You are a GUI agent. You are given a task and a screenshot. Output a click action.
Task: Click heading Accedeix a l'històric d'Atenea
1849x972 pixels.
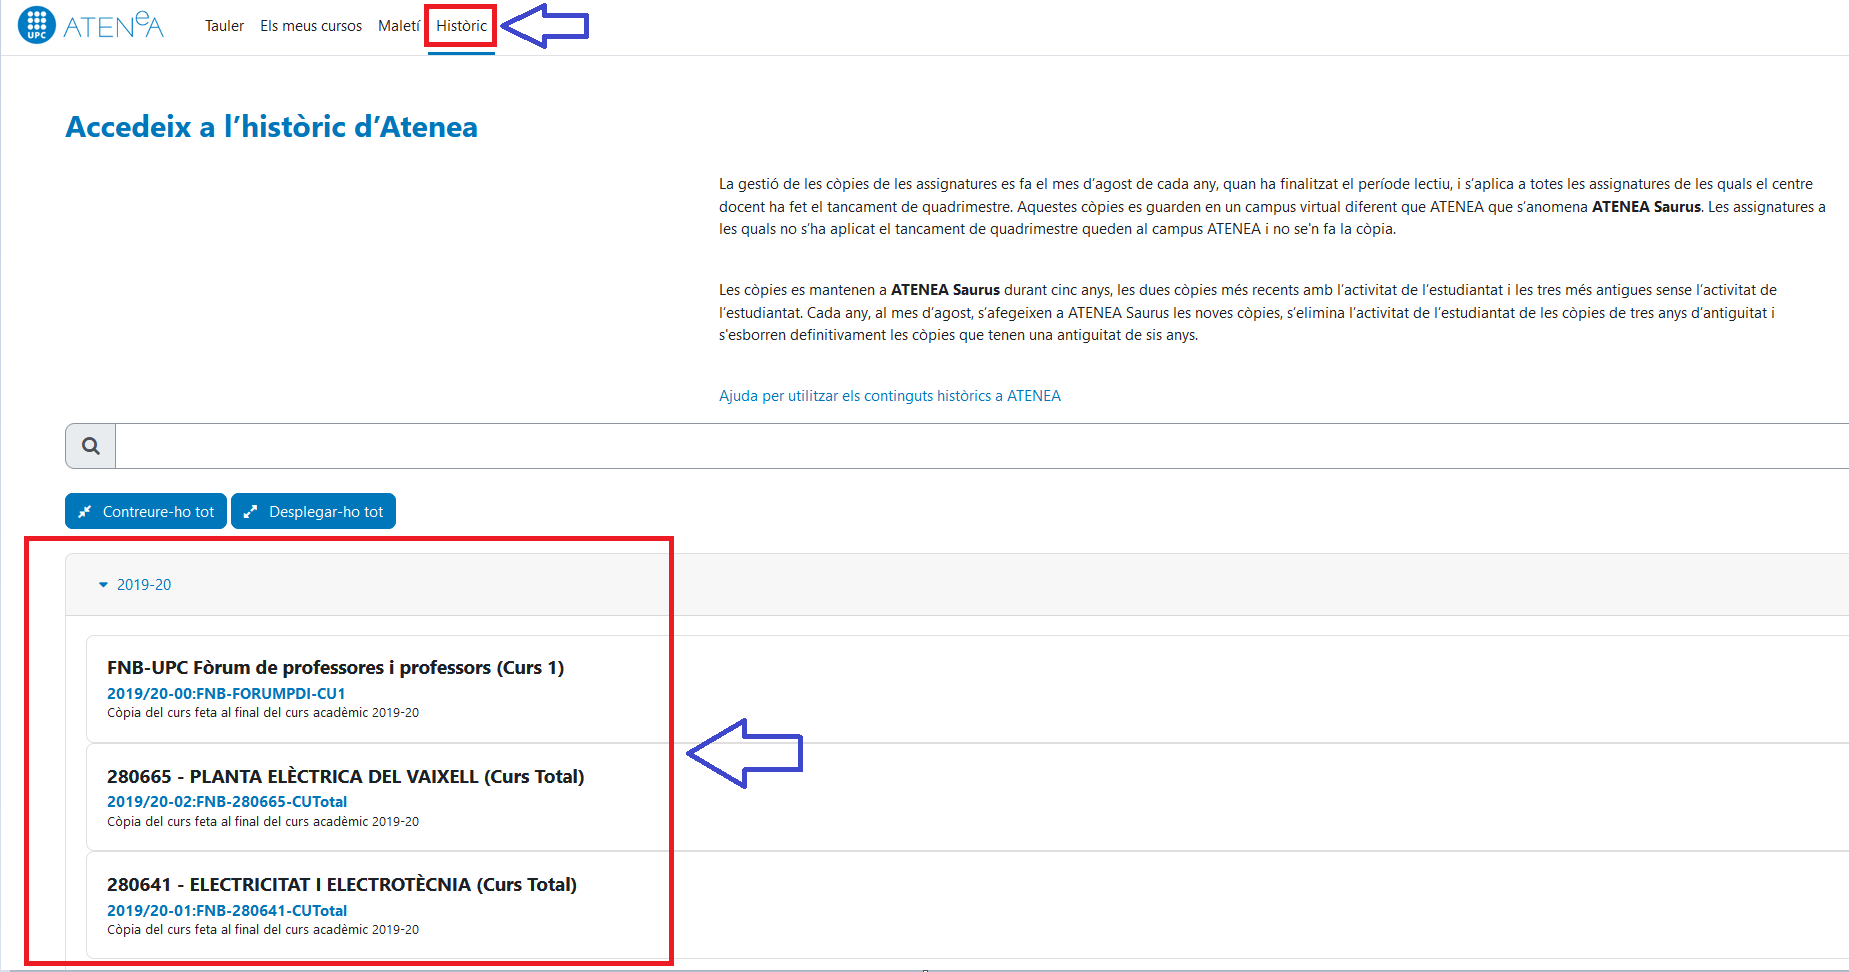click(x=272, y=127)
